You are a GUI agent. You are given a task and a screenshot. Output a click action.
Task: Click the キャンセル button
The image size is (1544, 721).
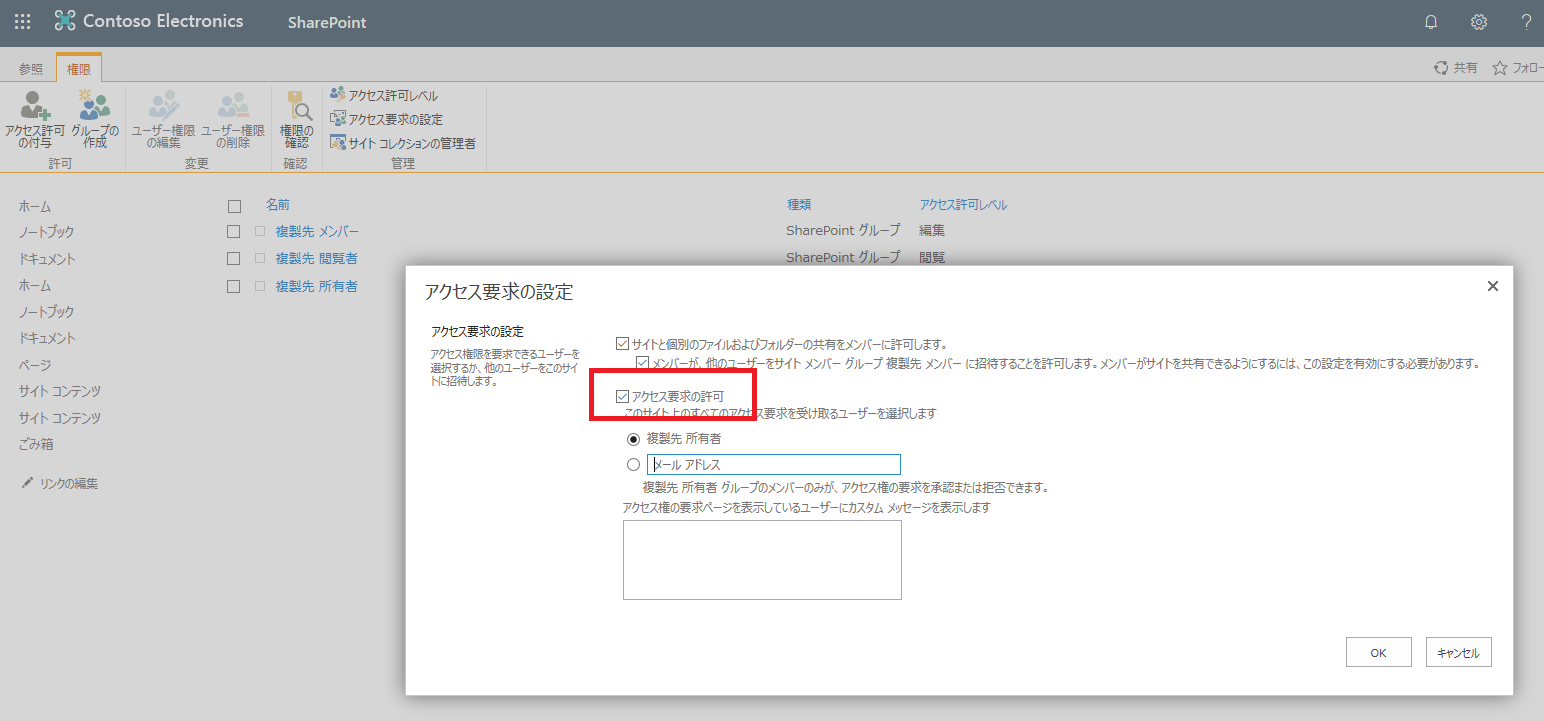coord(1458,651)
